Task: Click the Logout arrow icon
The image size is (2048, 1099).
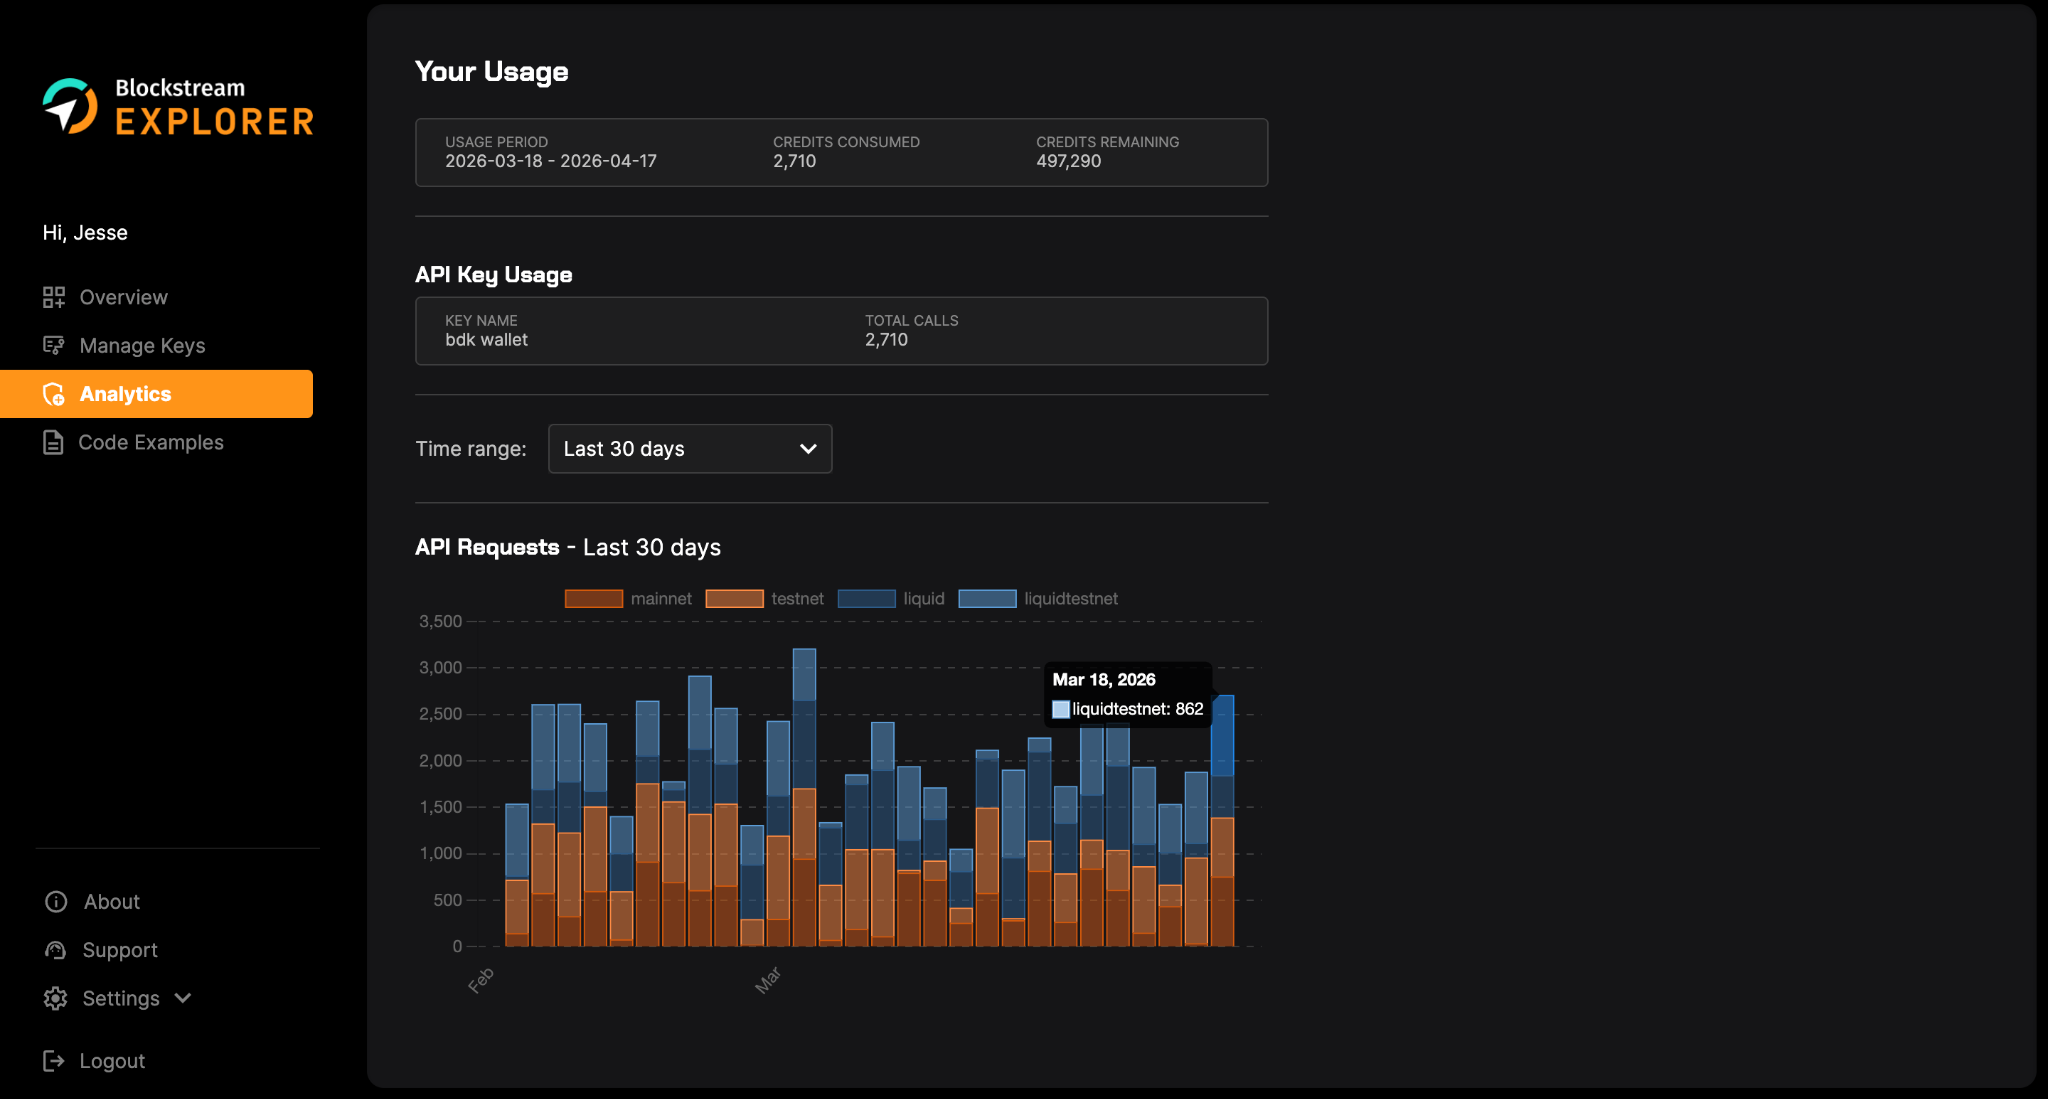Action: click(54, 1061)
